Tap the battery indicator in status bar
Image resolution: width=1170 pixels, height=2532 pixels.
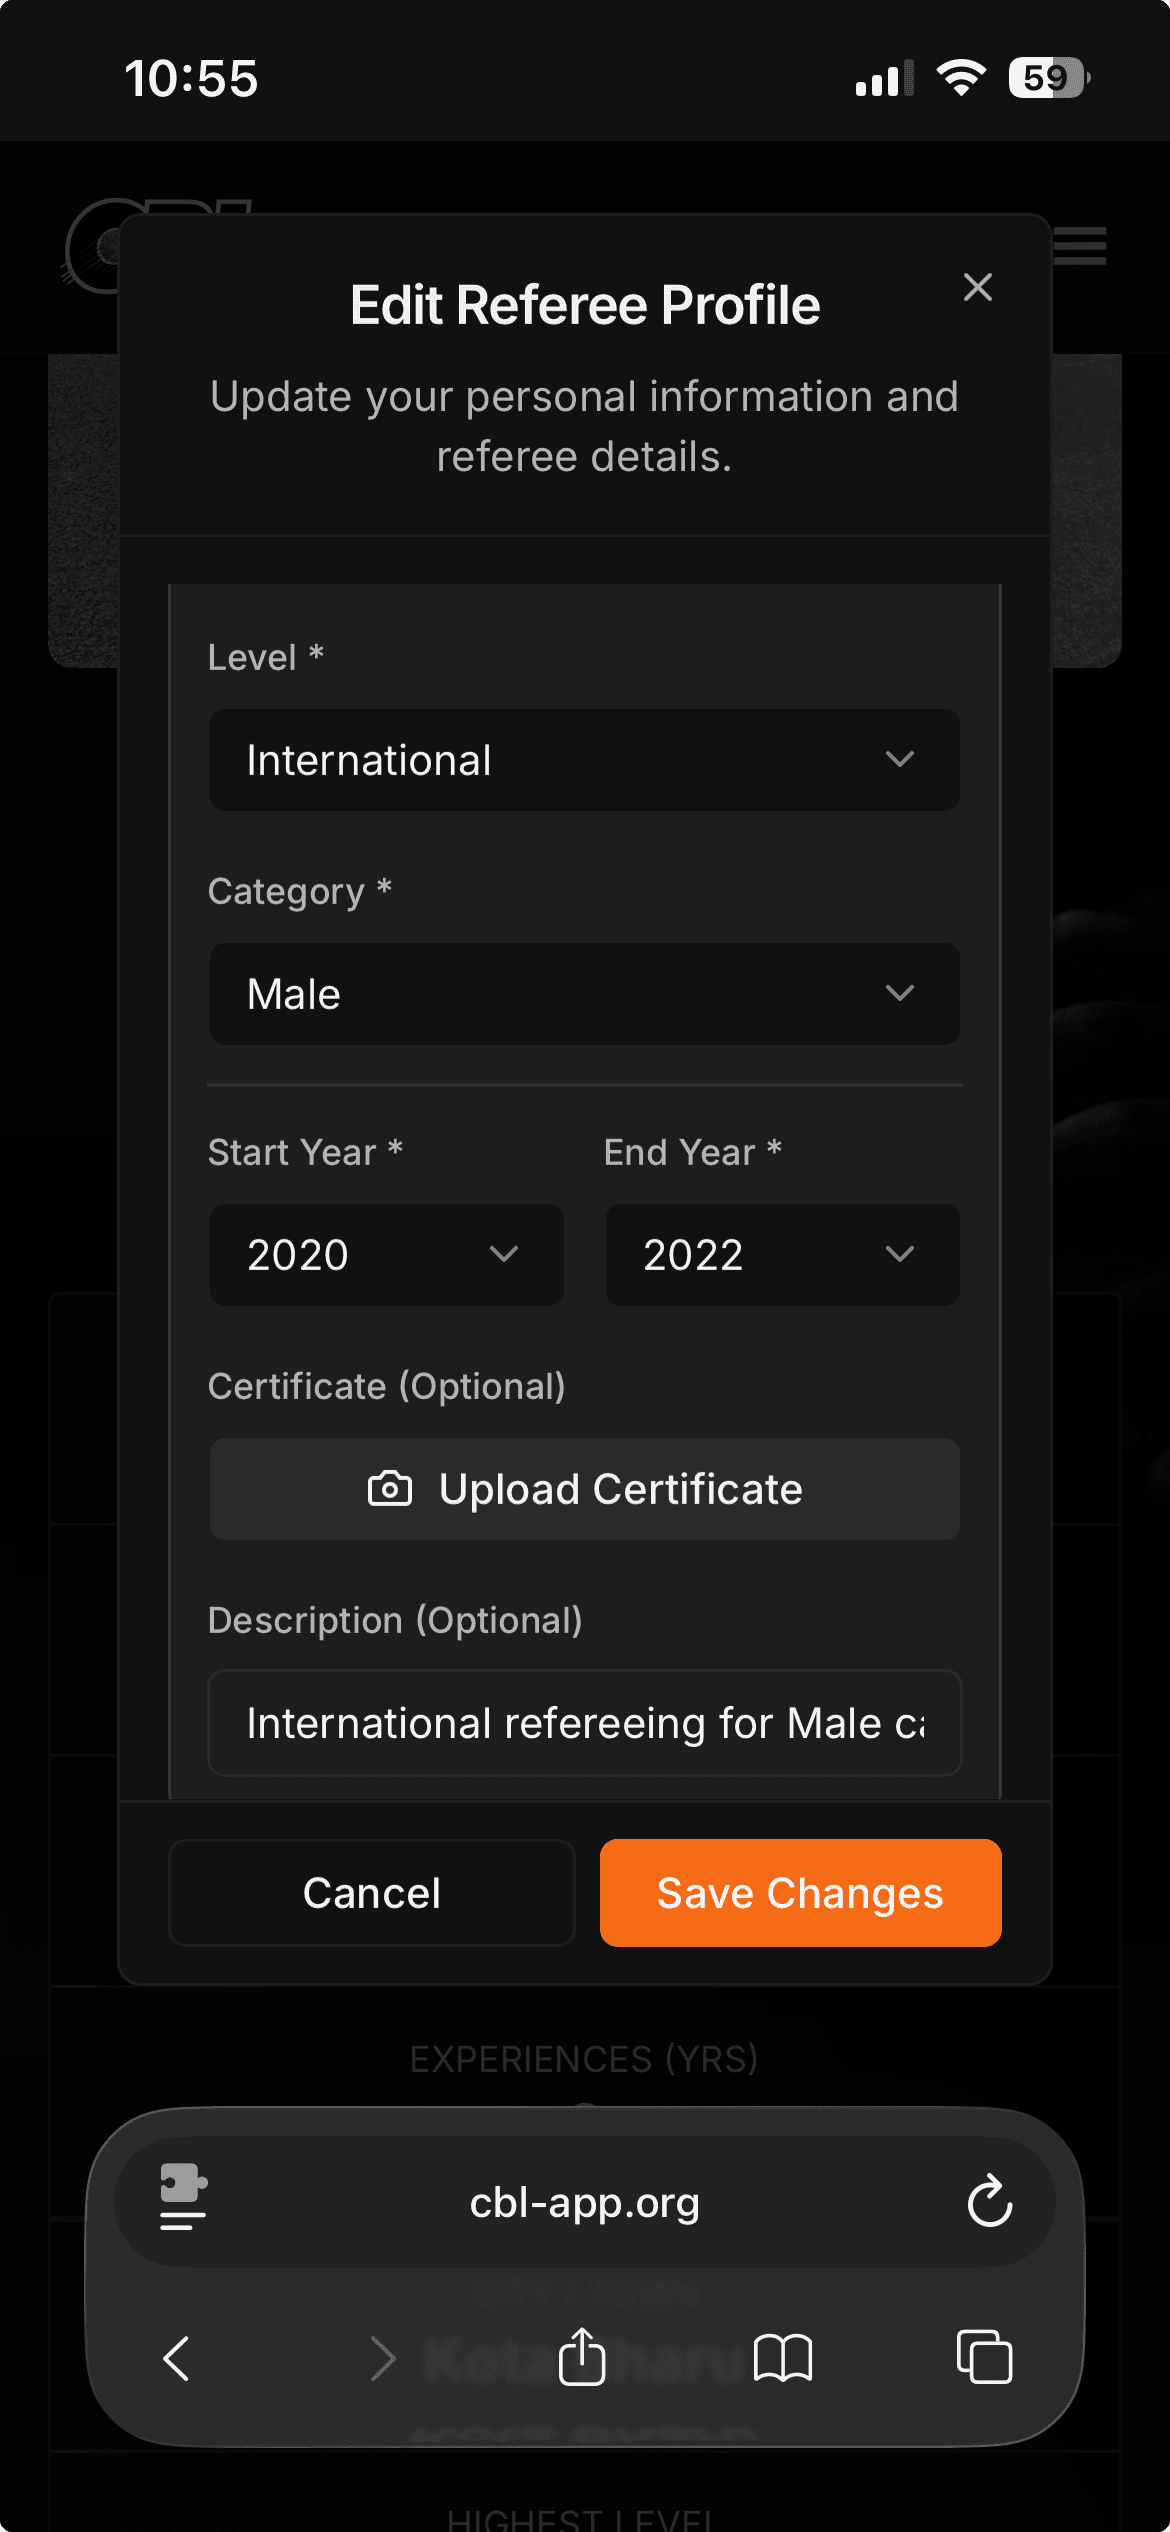[1048, 78]
